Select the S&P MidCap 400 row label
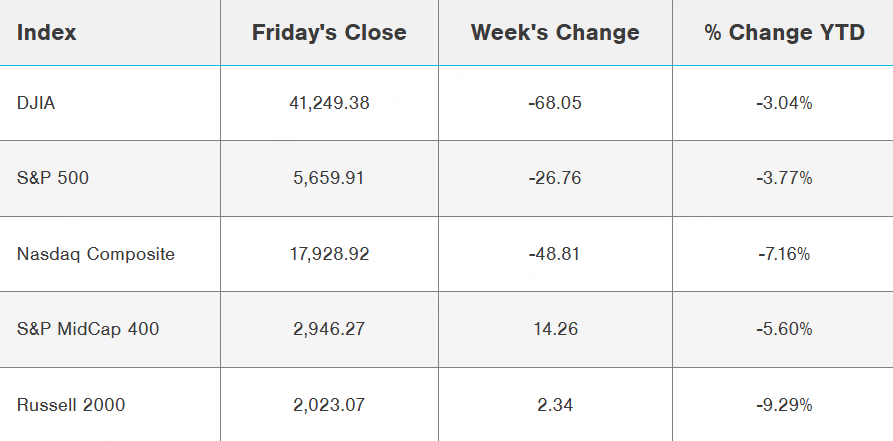The width and height of the screenshot is (893, 441). [x=88, y=329]
